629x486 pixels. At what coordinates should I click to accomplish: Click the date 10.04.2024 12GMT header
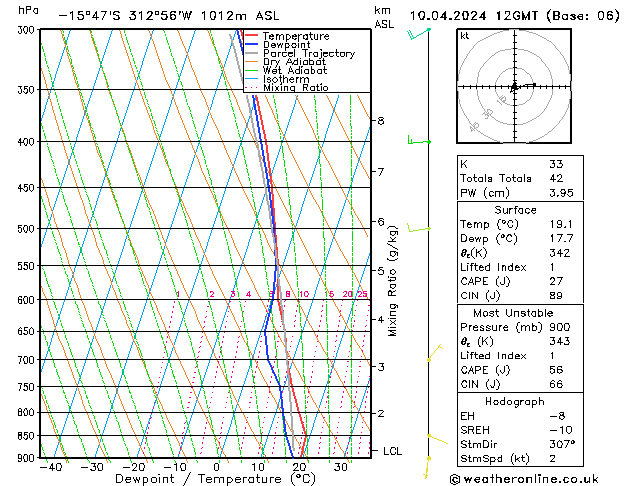click(x=515, y=16)
